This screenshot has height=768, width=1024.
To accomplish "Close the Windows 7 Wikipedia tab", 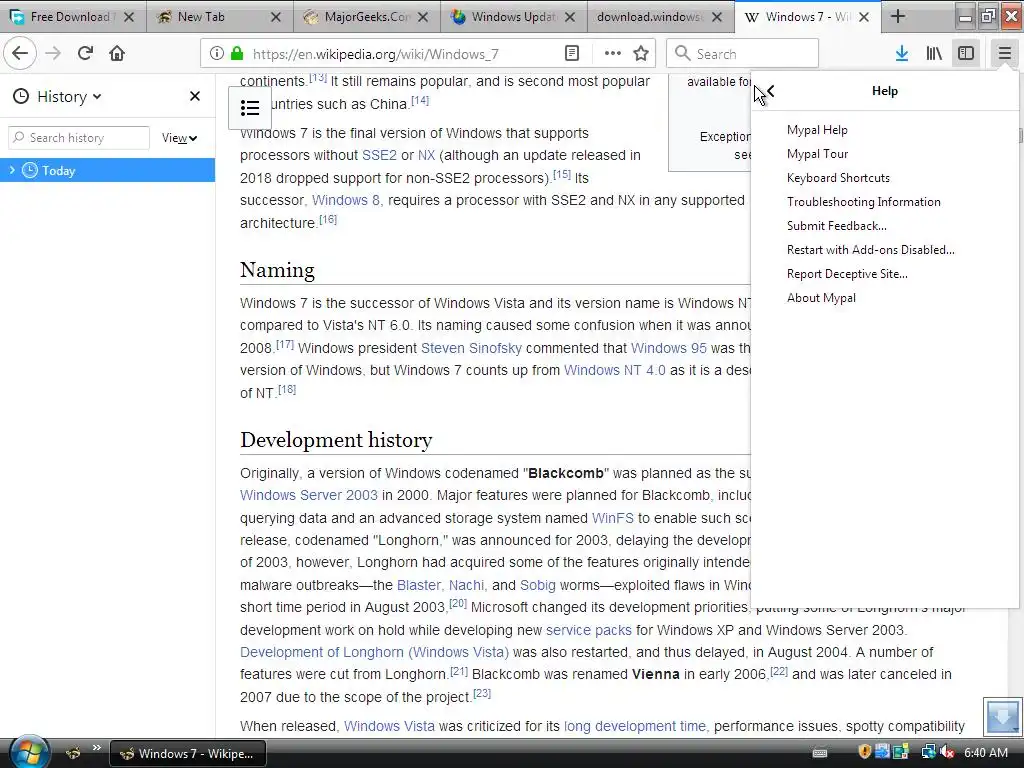I will pyautogui.click(x=863, y=17).
